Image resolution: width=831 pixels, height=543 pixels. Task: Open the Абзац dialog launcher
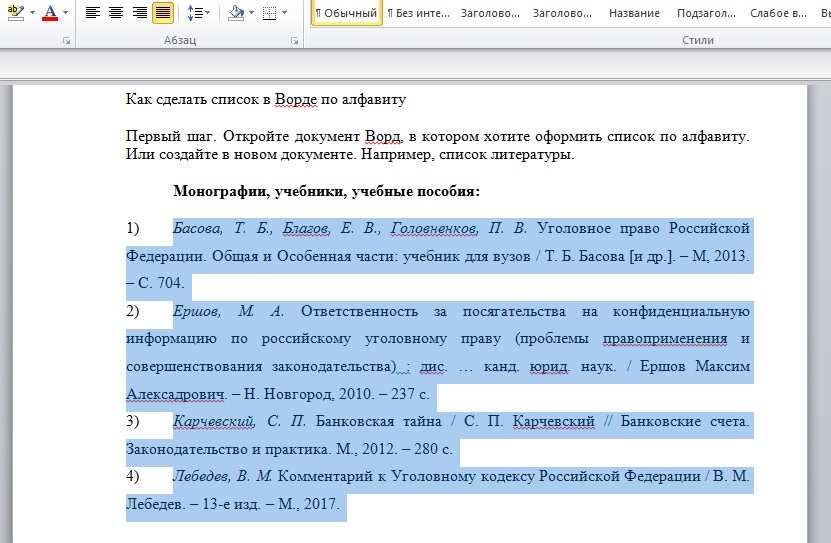(295, 41)
